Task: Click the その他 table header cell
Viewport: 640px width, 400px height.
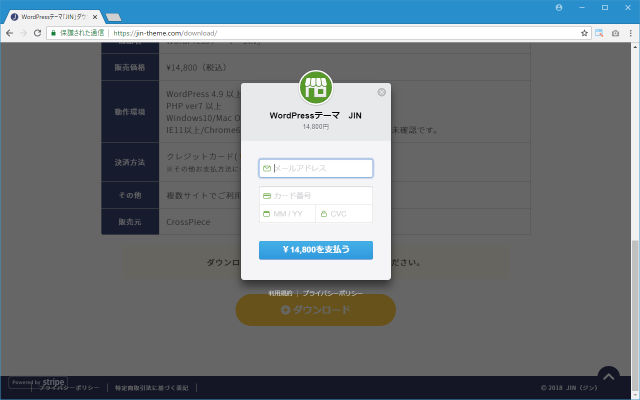Action: coord(130,195)
